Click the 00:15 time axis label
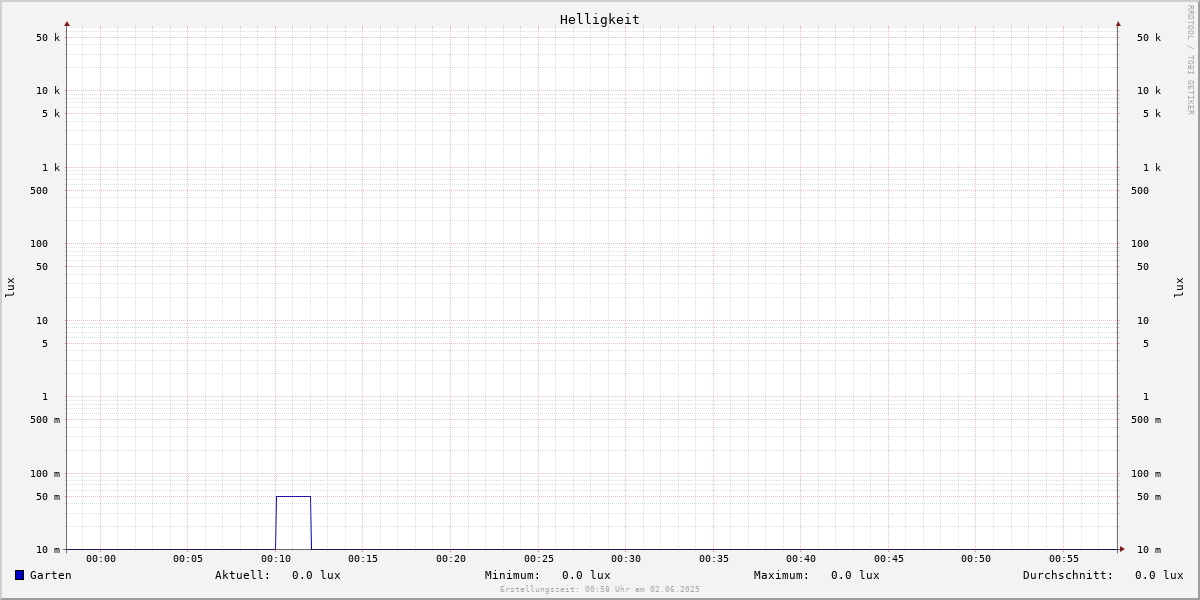Image resolution: width=1200 pixels, height=600 pixels. [x=363, y=559]
